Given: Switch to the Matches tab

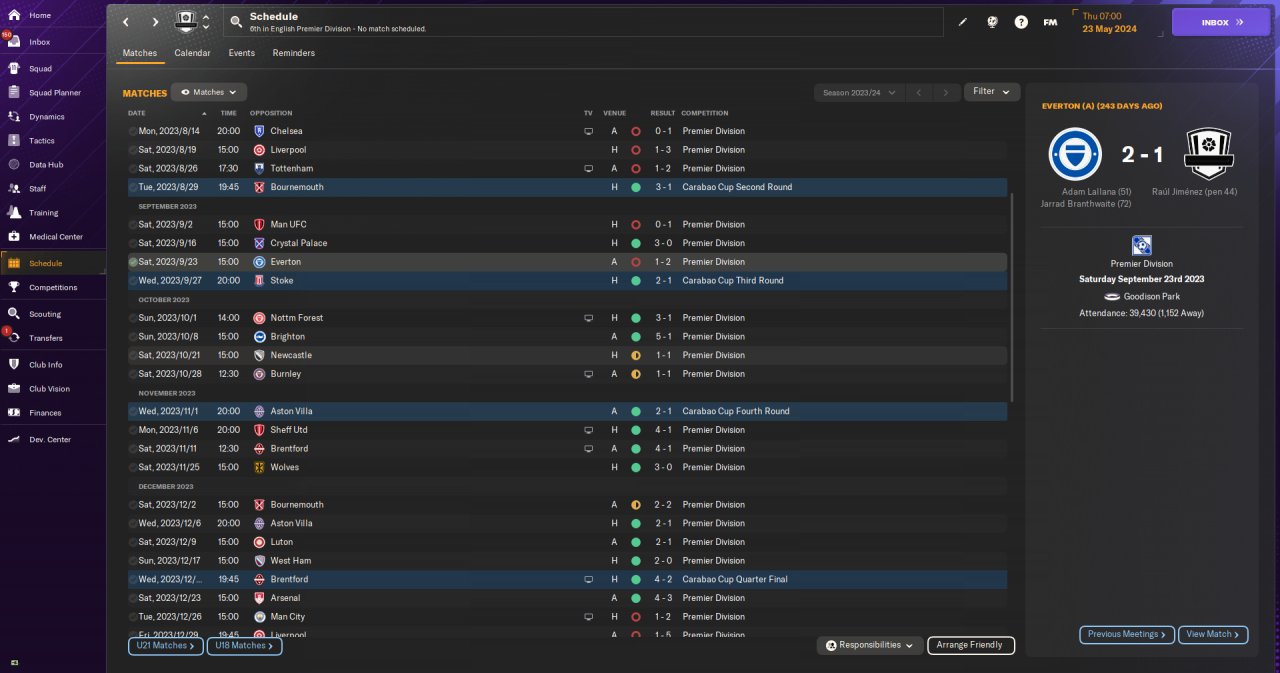Looking at the screenshot, I should pos(139,53).
